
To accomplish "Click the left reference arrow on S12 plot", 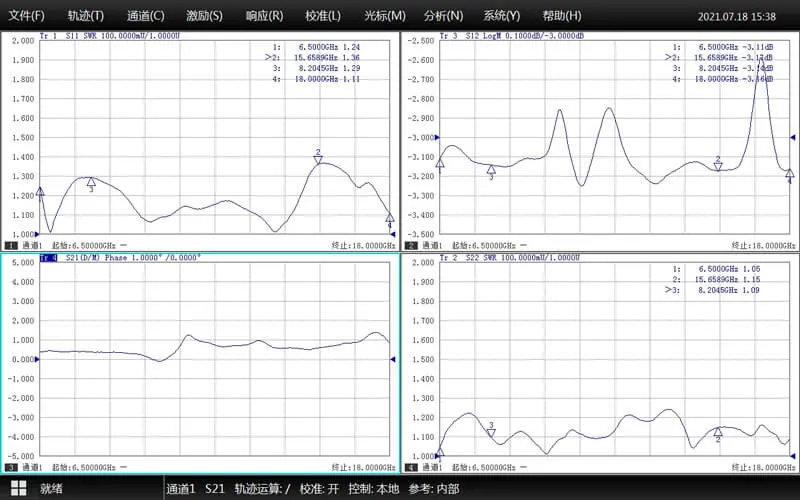I will pos(437,138).
